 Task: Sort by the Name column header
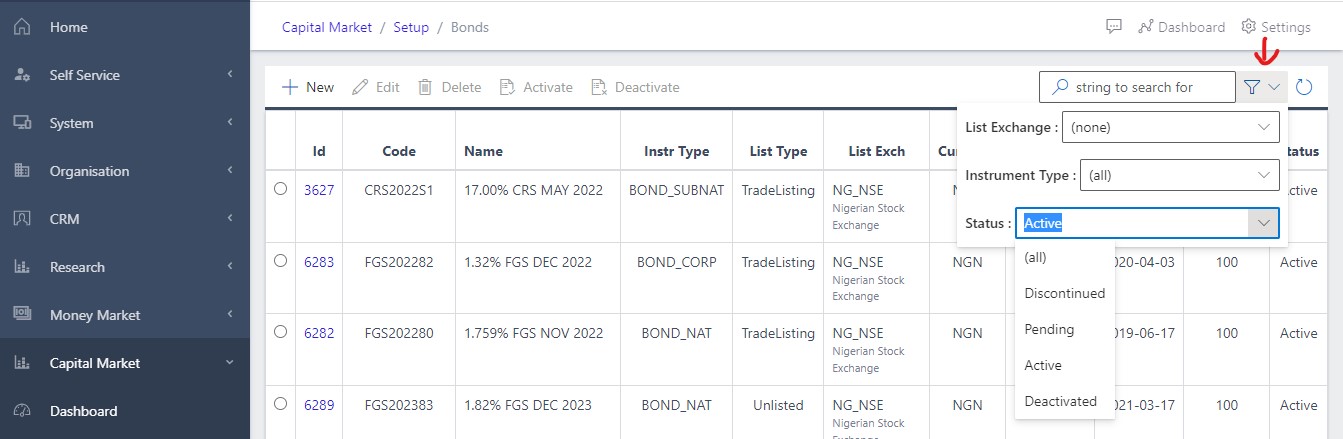click(x=484, y=151)
